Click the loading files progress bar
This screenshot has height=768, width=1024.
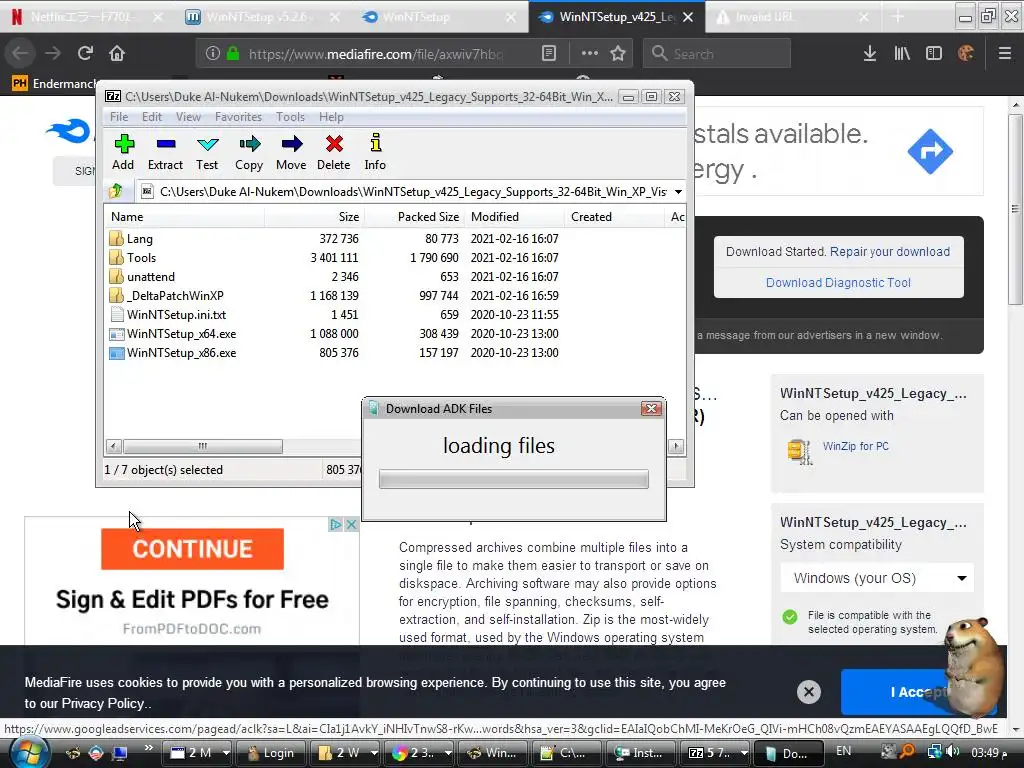(x=513, y=479)
